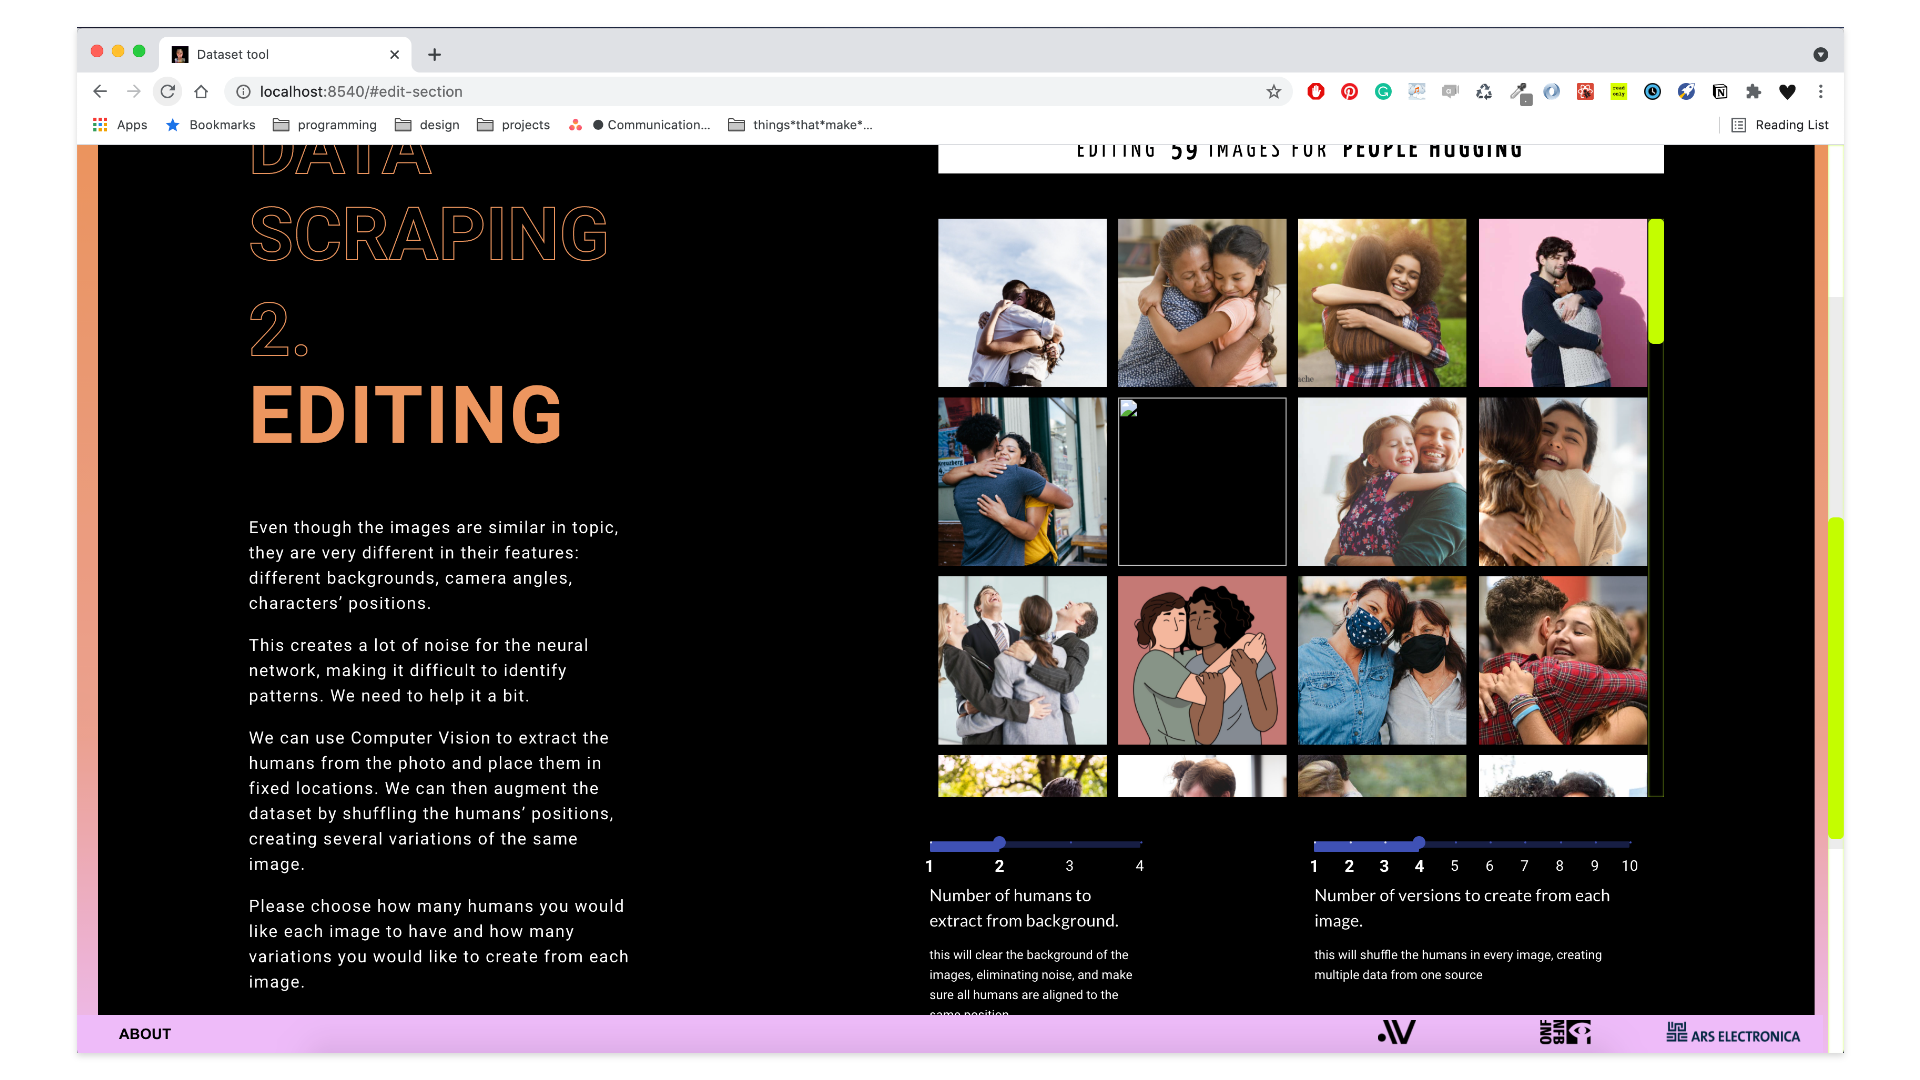The image size is (1920, 1080).
Task: Click the black heart extension icon
Action: [1787, 92]
